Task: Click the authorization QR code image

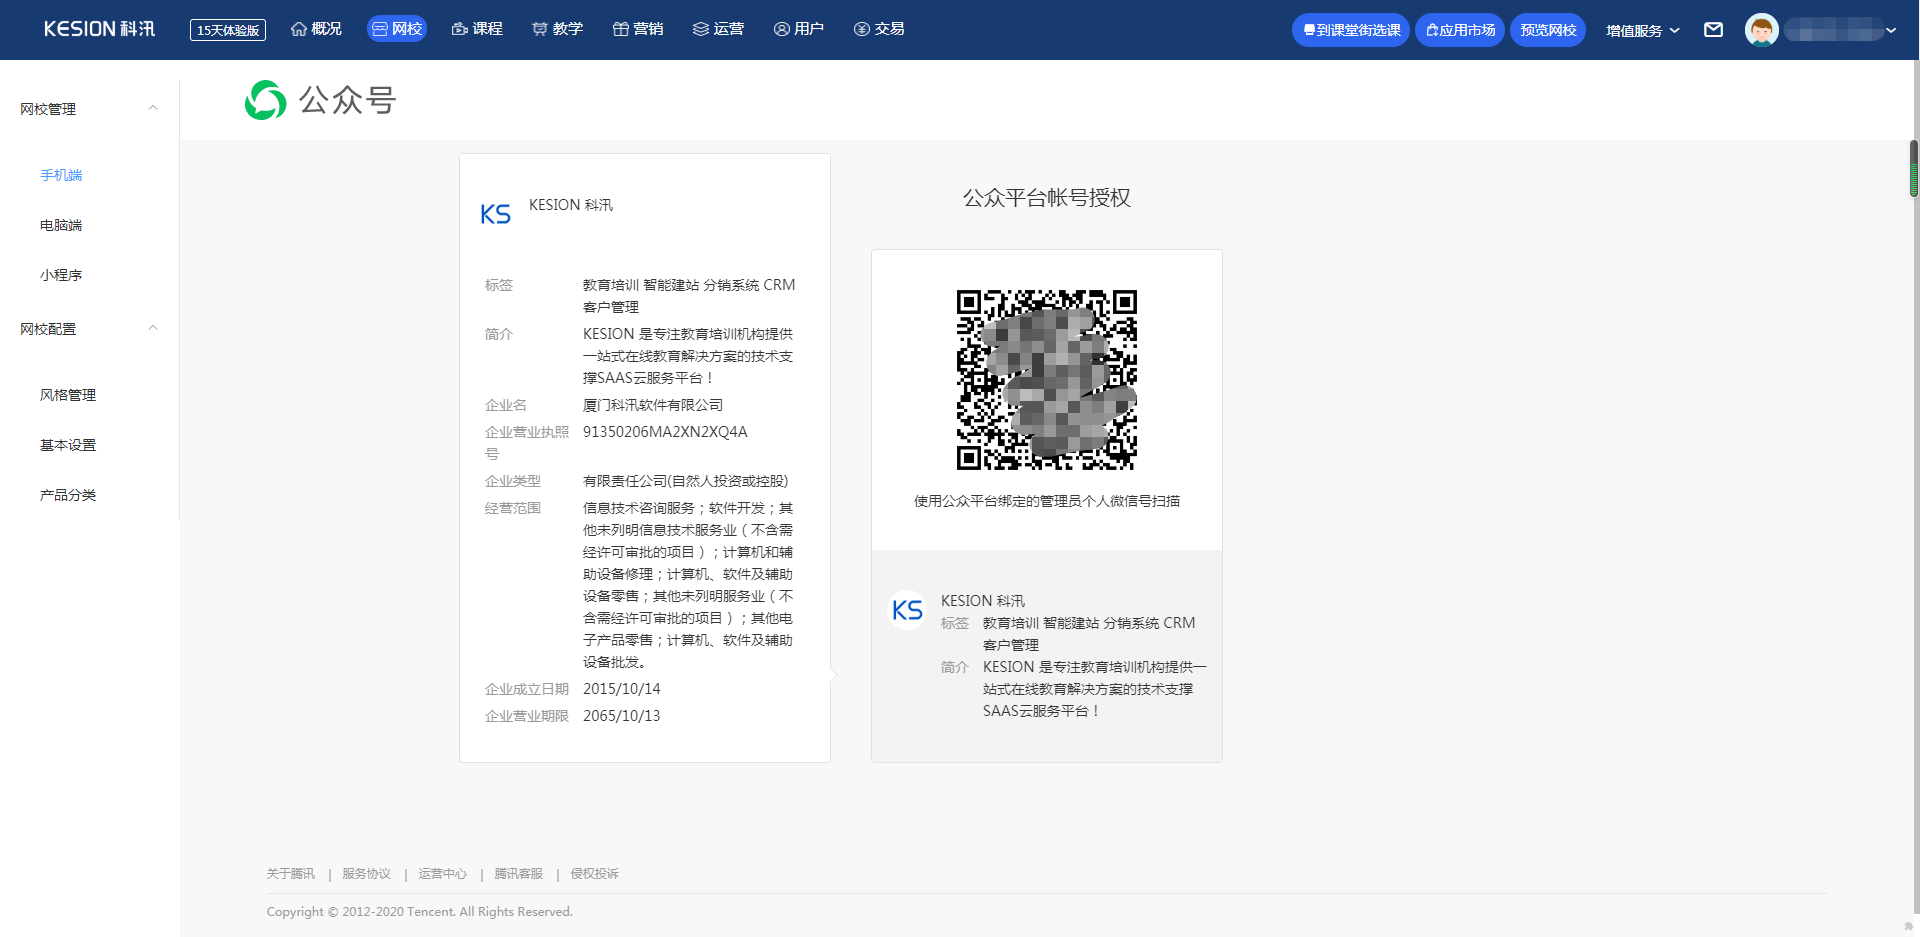Action: coord(1046,380)
